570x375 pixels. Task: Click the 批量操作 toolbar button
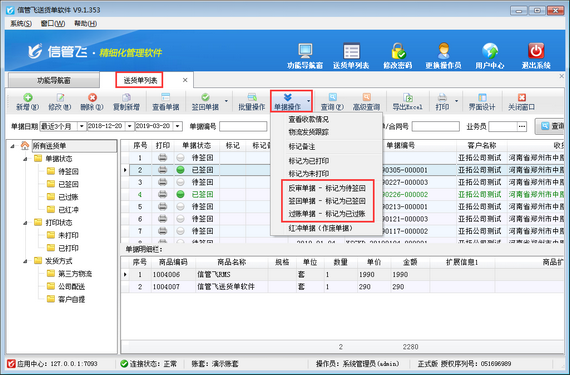252,102
